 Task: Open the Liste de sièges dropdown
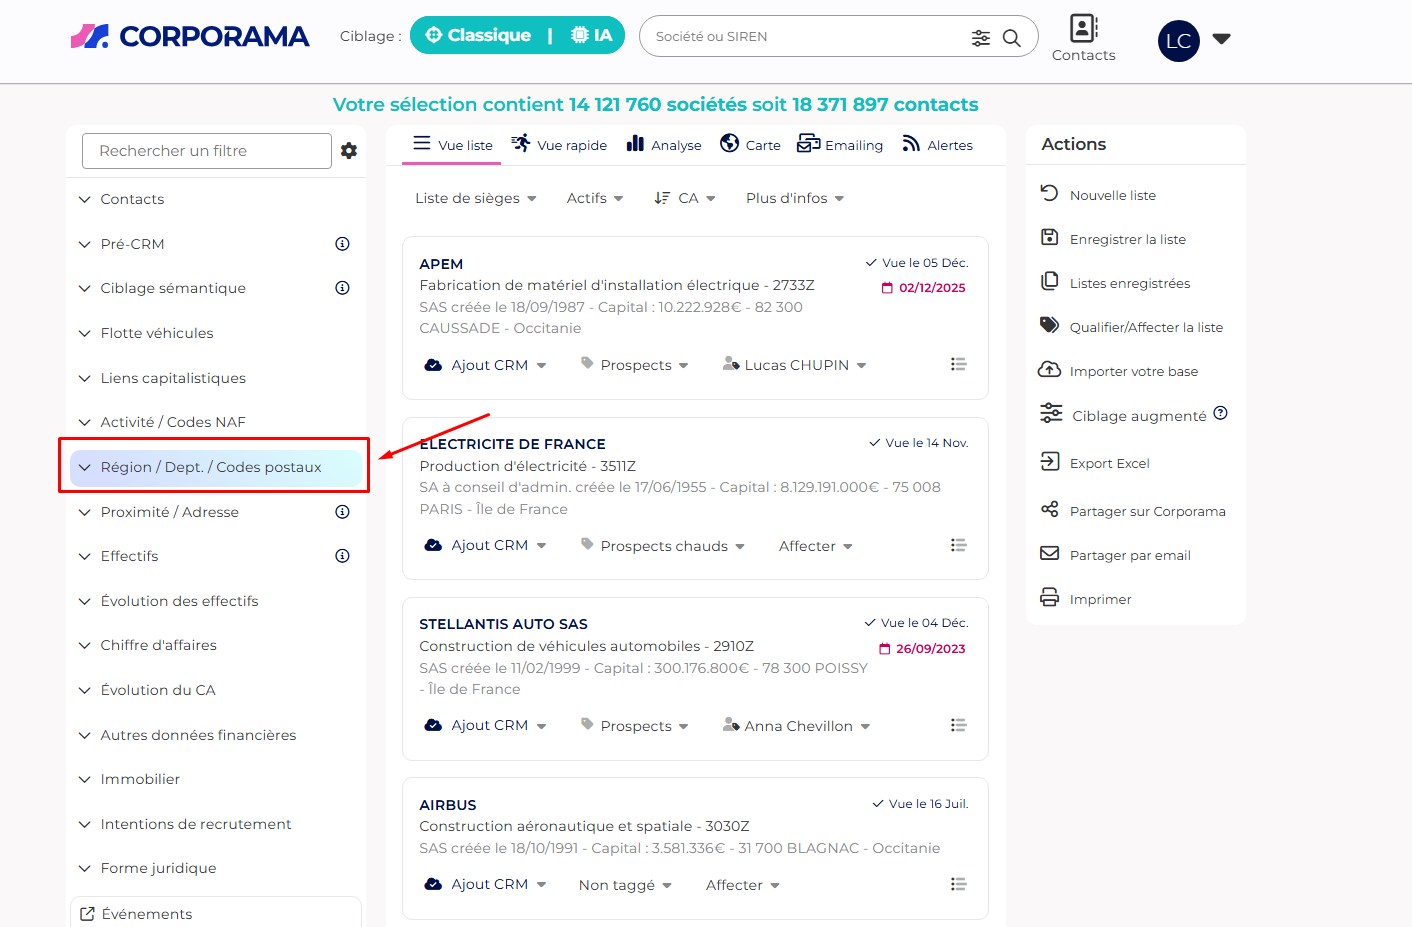(475, 198)
